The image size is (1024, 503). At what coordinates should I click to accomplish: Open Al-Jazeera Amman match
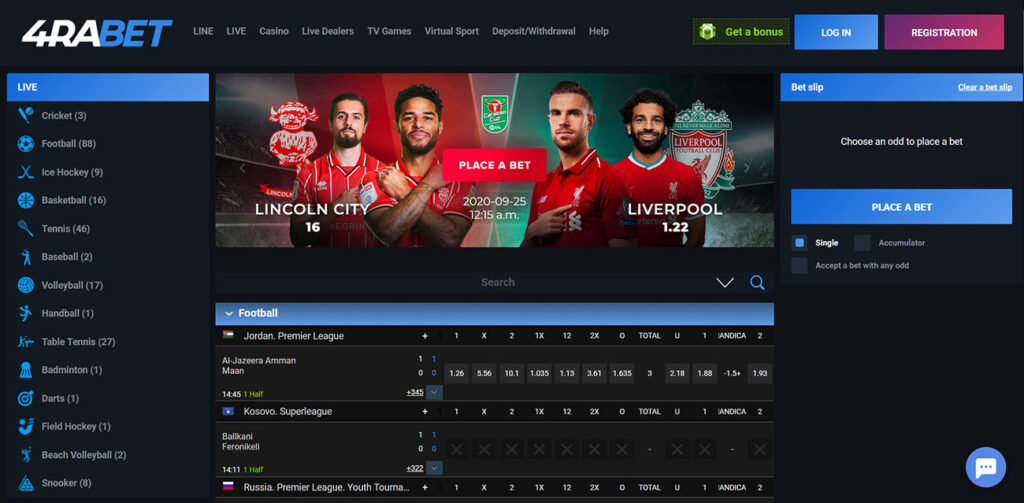(259, 366)
